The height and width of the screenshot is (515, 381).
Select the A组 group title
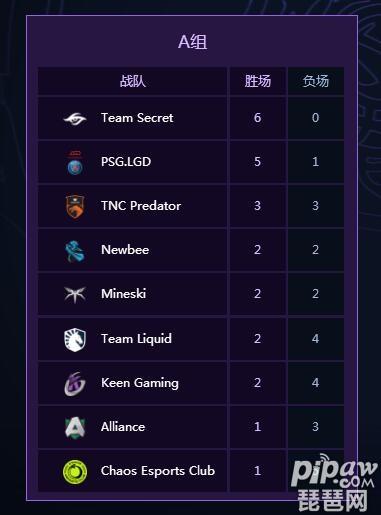coord(192,42)
